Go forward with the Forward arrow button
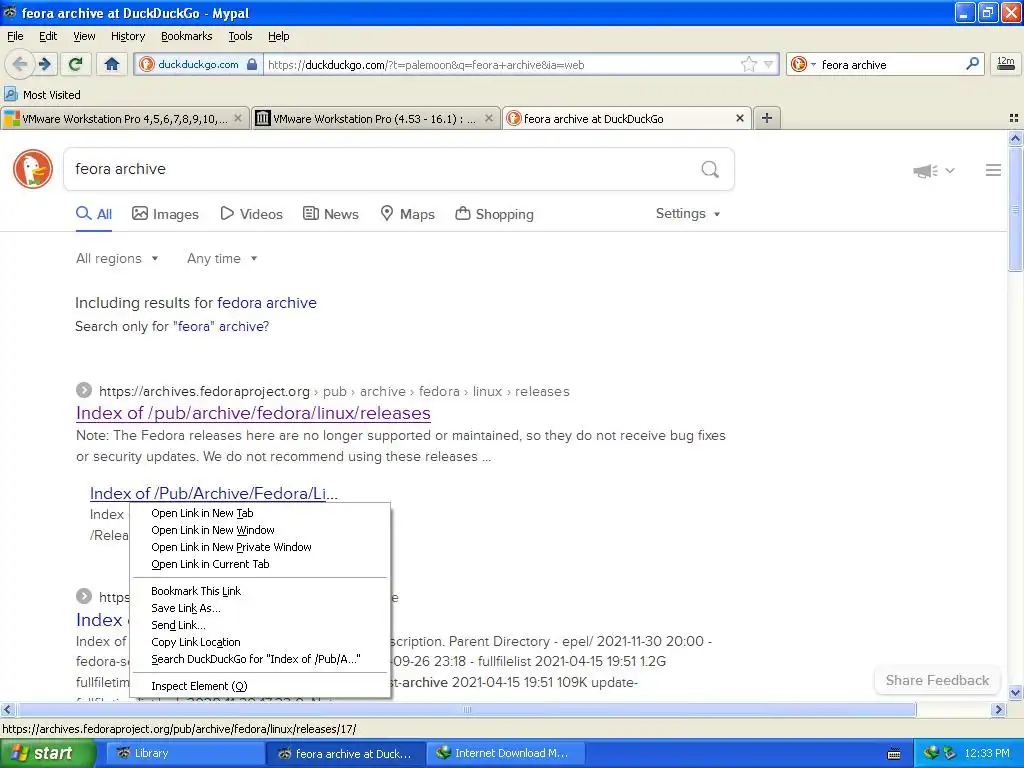 [x=44, y=64]
